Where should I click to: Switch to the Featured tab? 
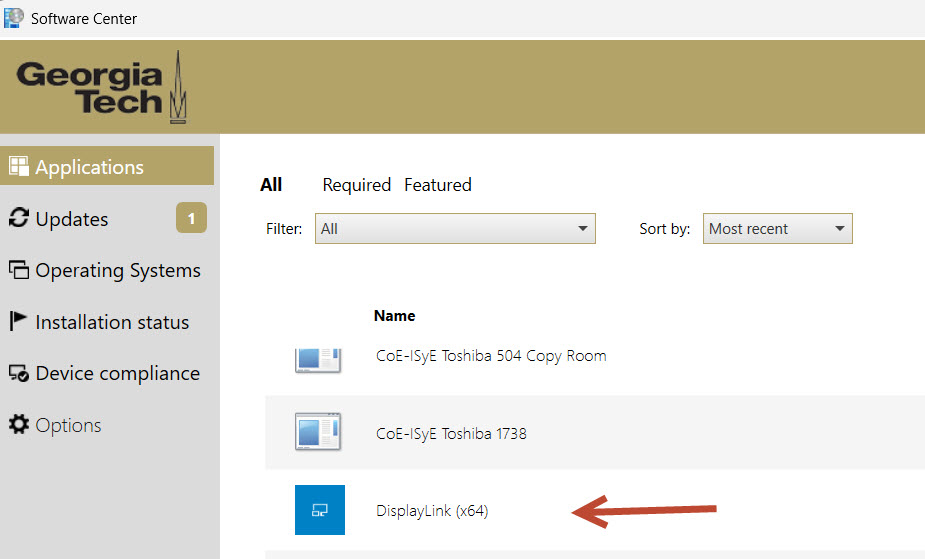point(438,185)
